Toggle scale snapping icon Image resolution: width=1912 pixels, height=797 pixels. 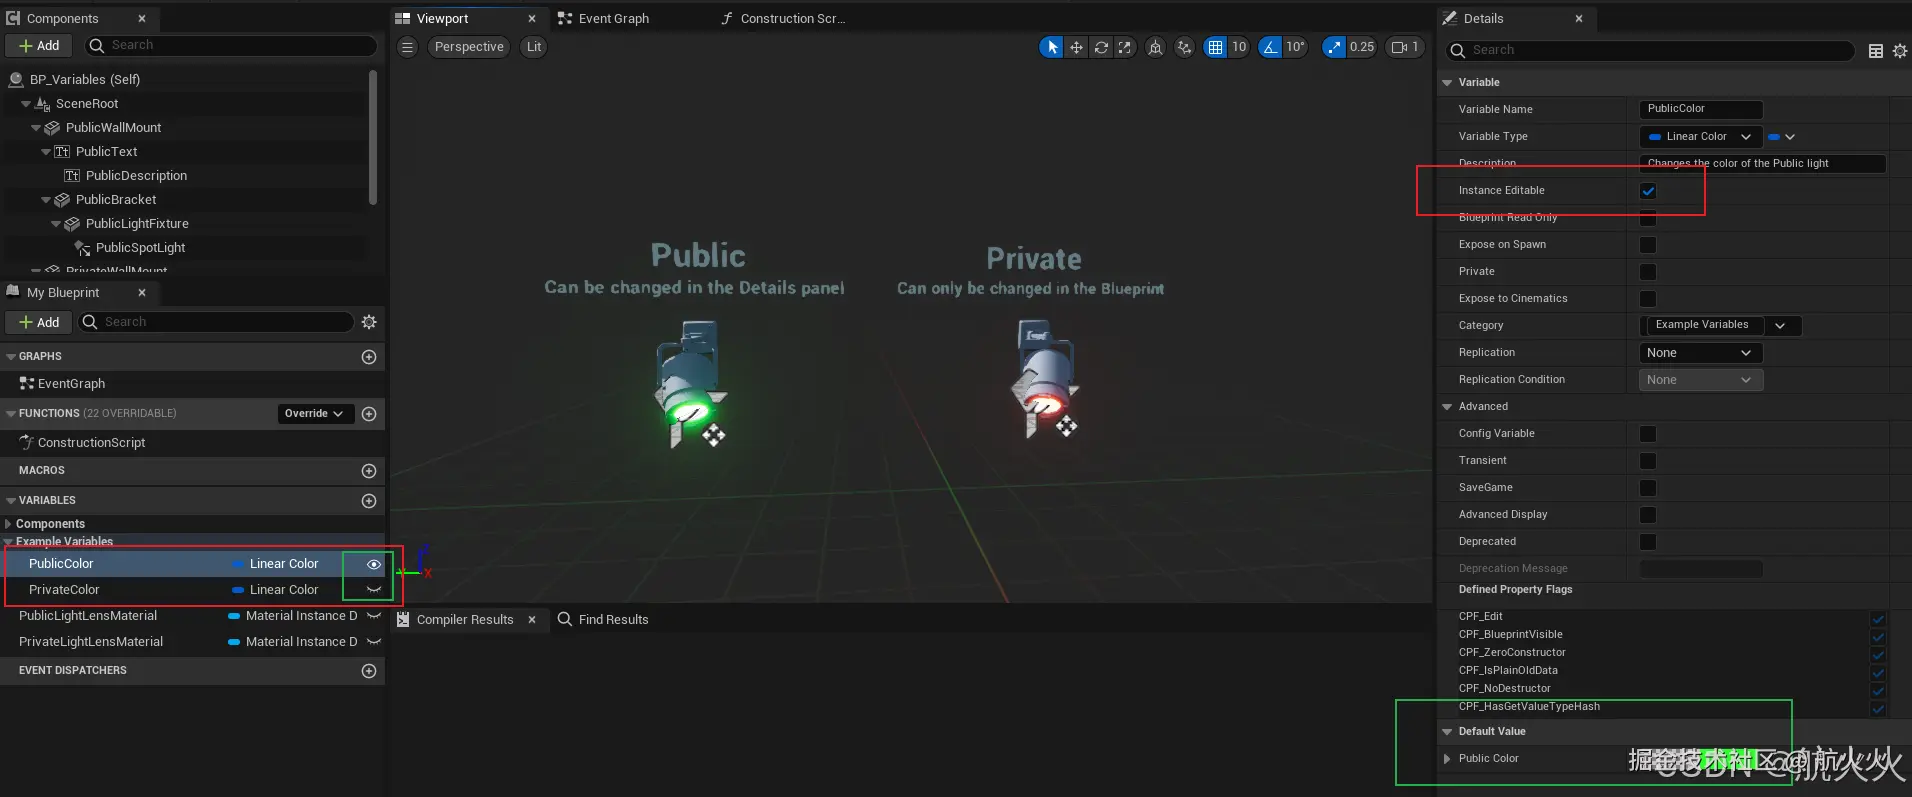pos(1334,47)
